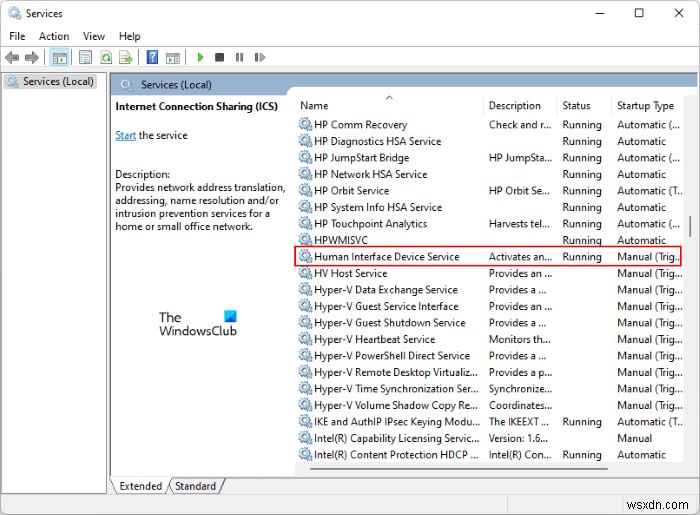The width and height of the screenshot is (700, 515).
Task: Switch to the Standard tab
Action: [x=196, y=486]
